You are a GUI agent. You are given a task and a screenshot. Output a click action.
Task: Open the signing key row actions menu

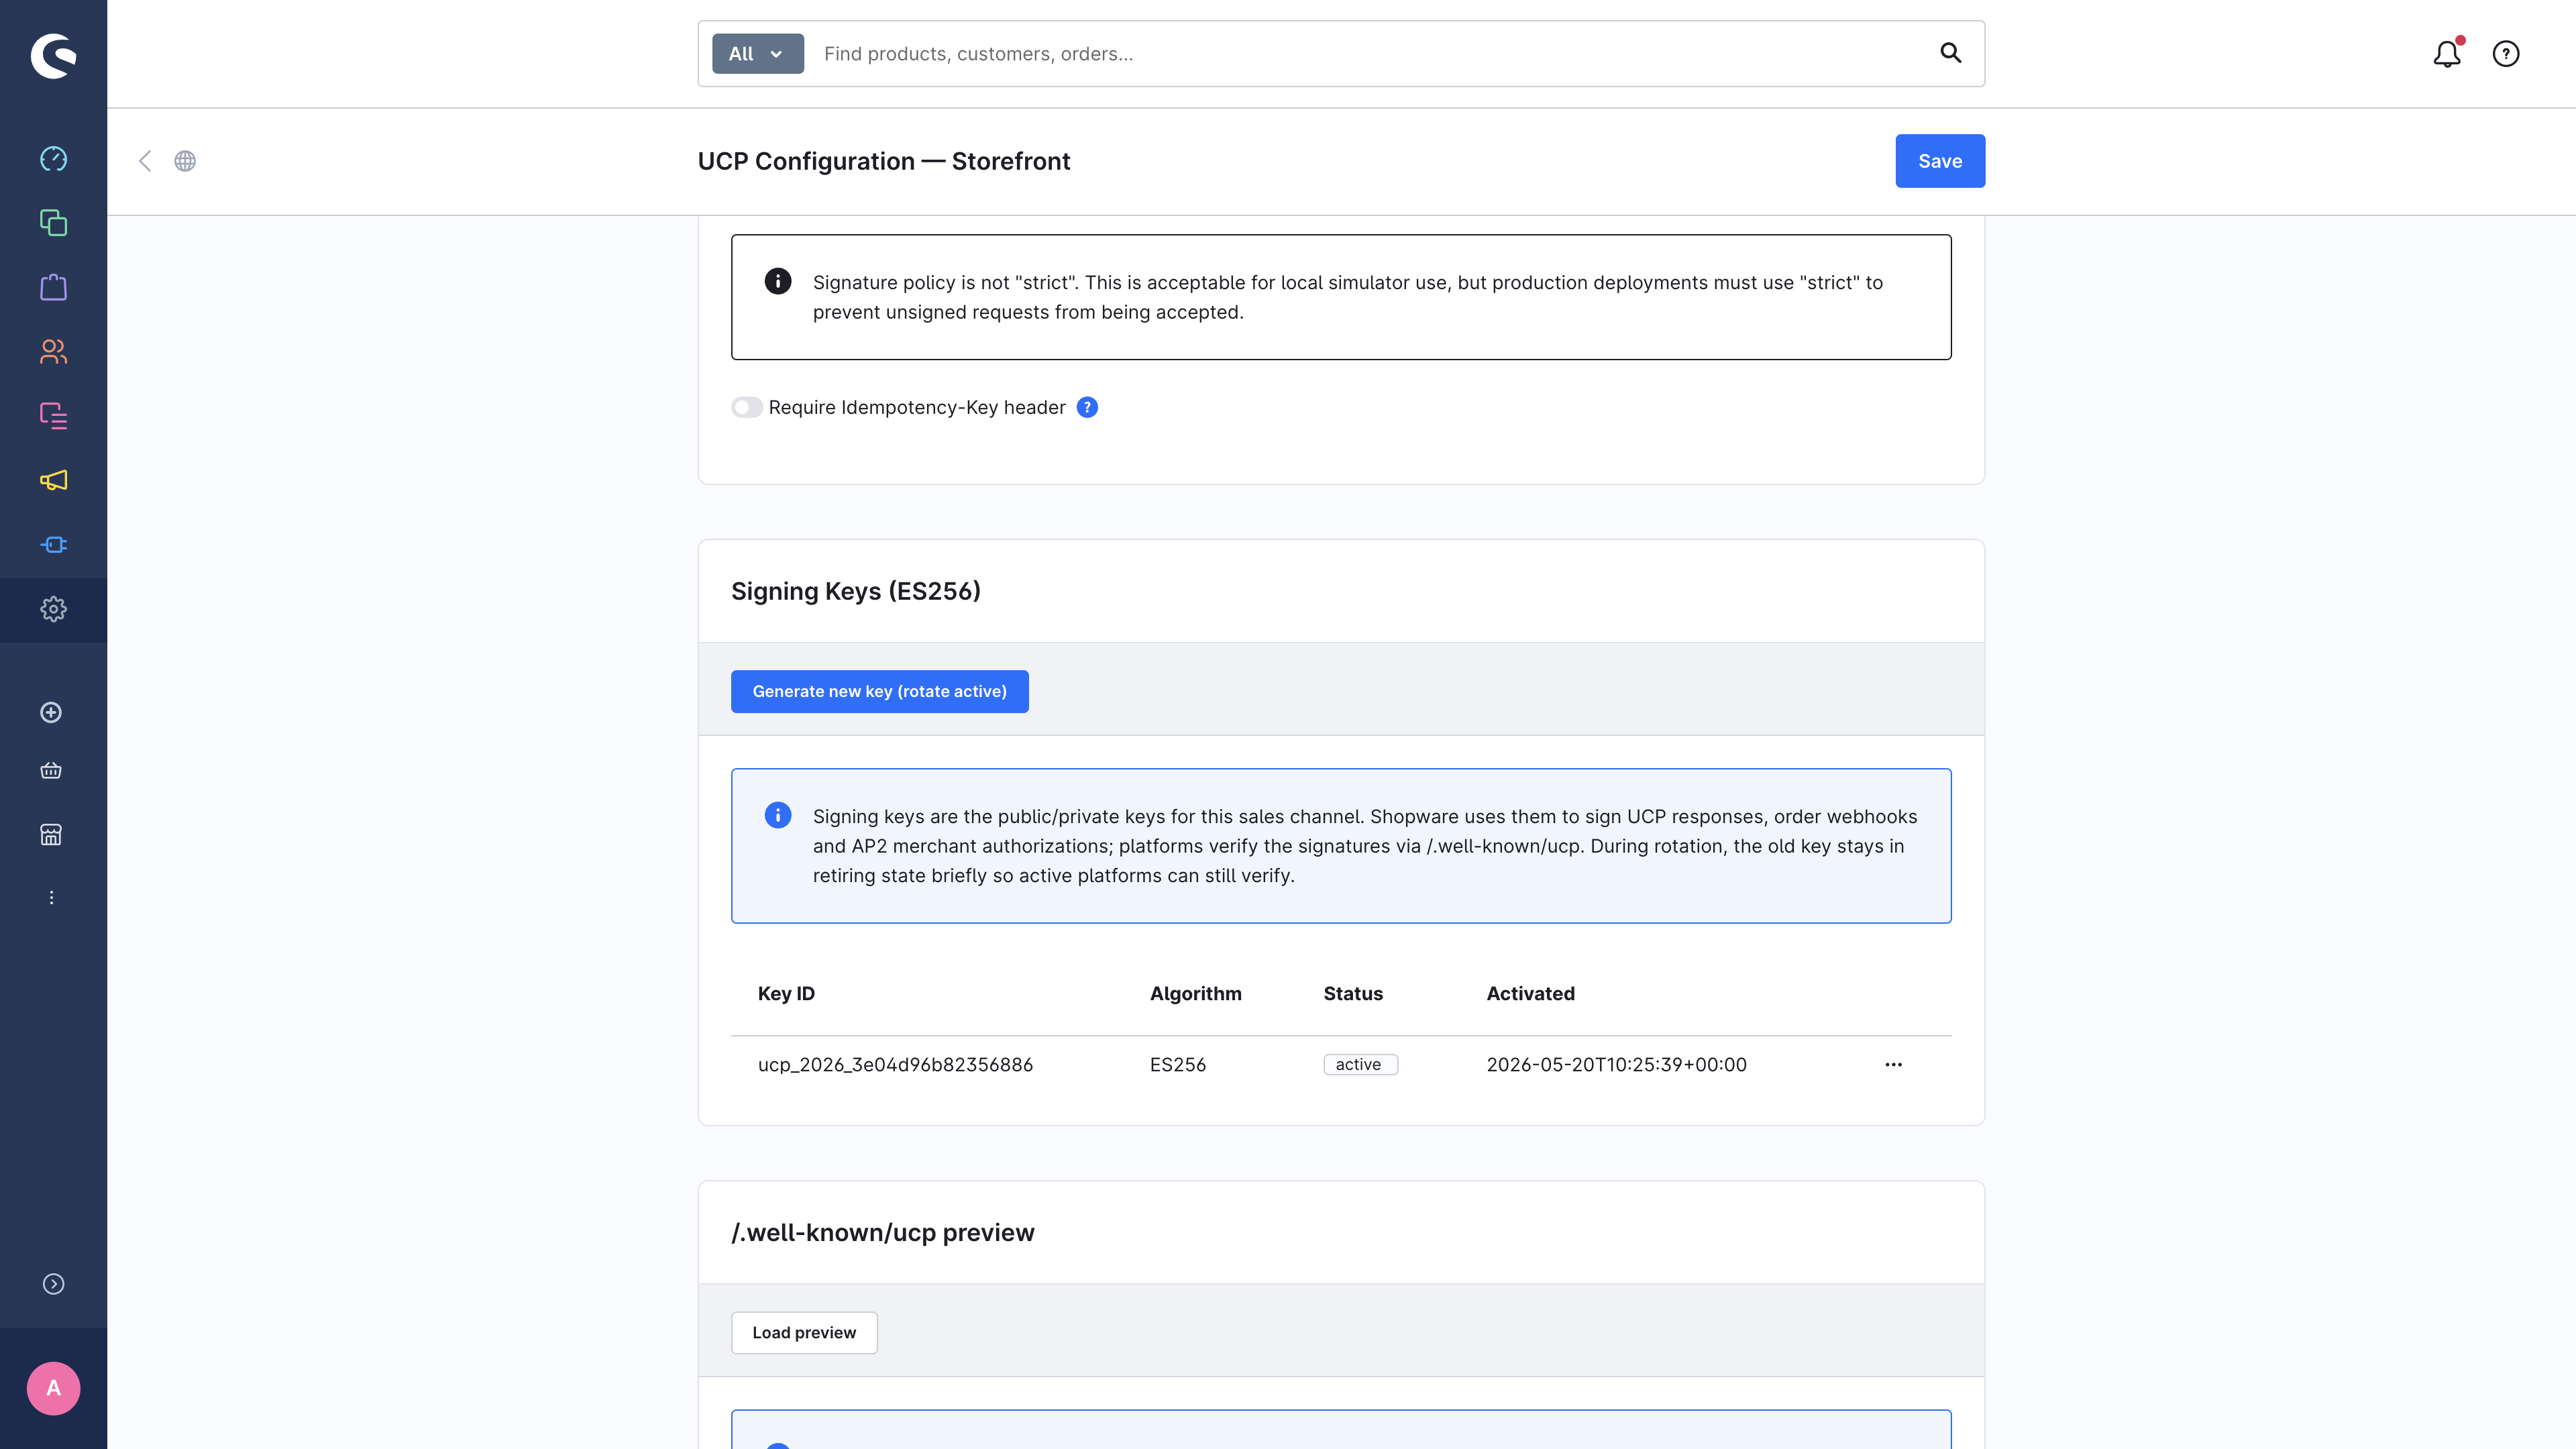coord(1893,1064)
